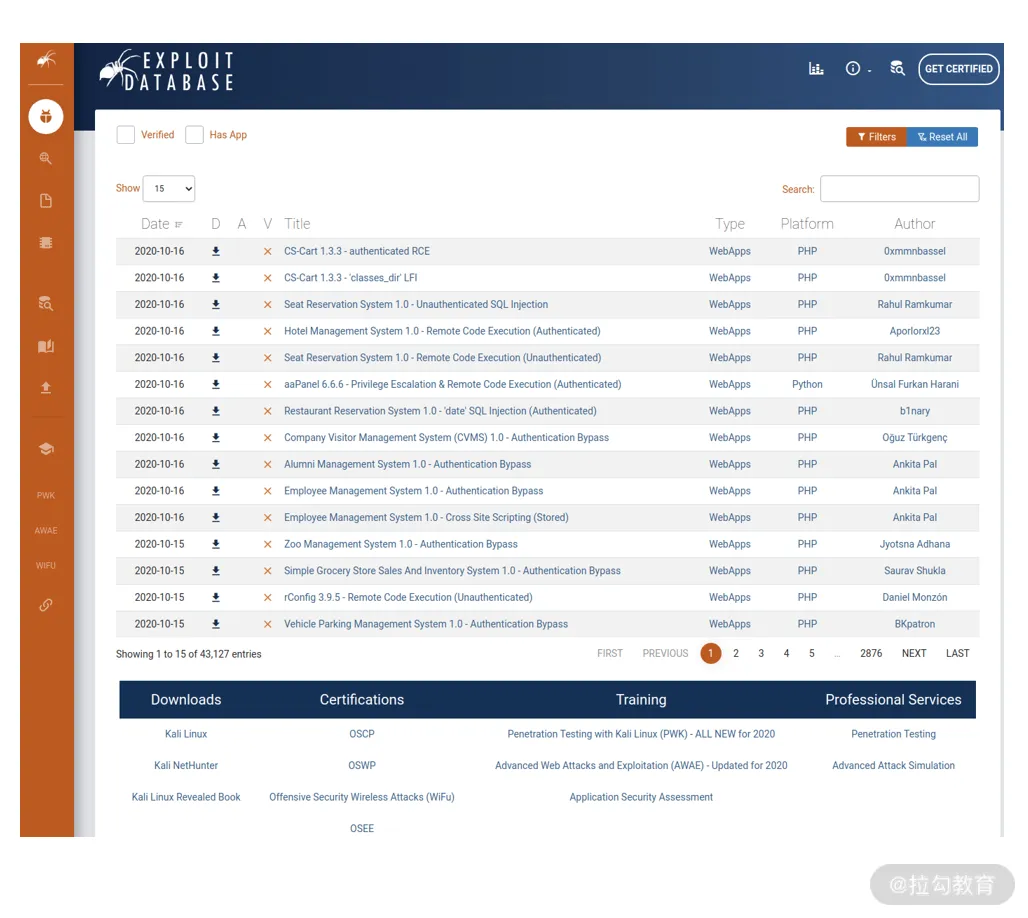1028x918 pixels.
Task: Go to page 3 of results
Action: pyautogui.click(x=761, y=653)
